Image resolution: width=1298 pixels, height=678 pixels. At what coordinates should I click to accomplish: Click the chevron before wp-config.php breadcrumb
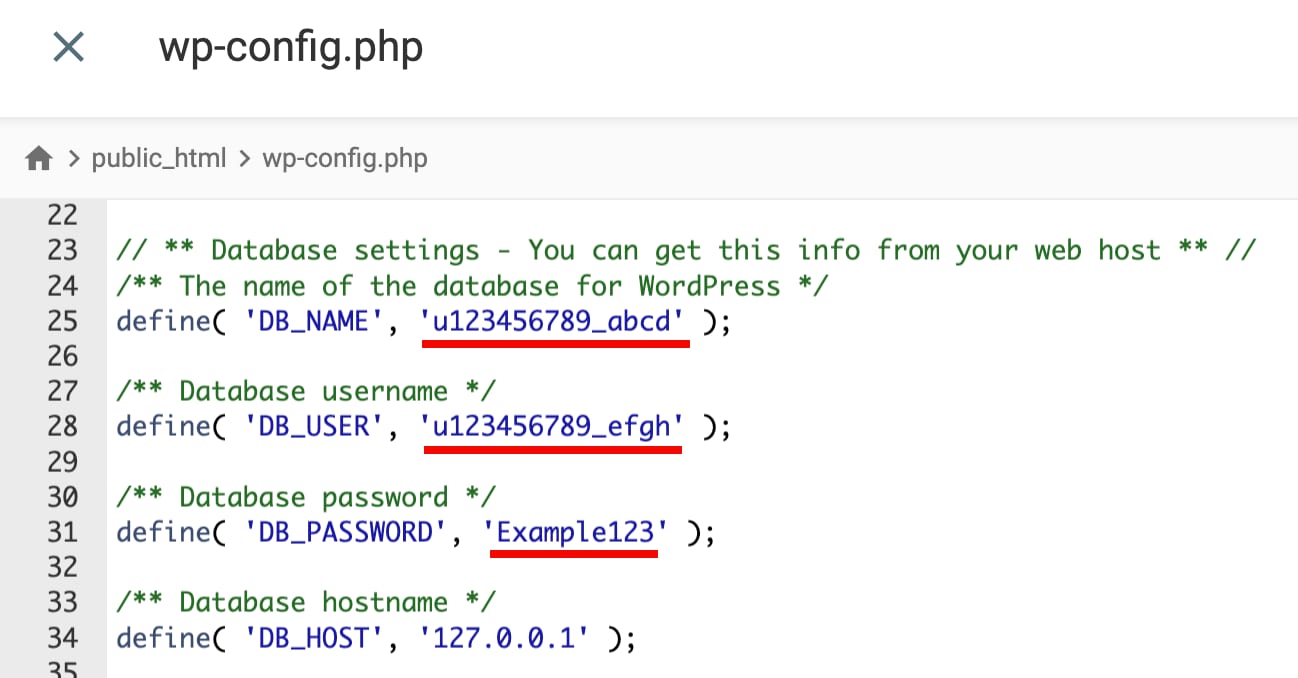(x=244, y=158)
